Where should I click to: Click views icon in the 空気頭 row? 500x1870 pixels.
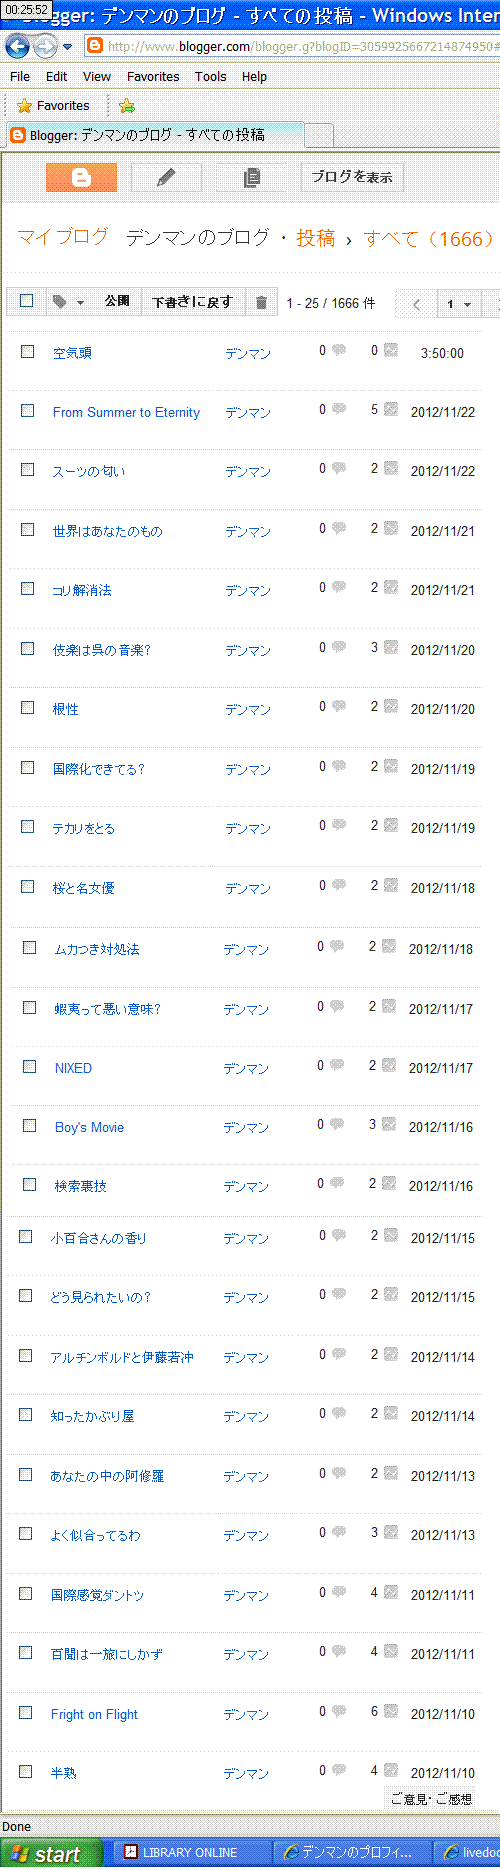pos(390,350)
